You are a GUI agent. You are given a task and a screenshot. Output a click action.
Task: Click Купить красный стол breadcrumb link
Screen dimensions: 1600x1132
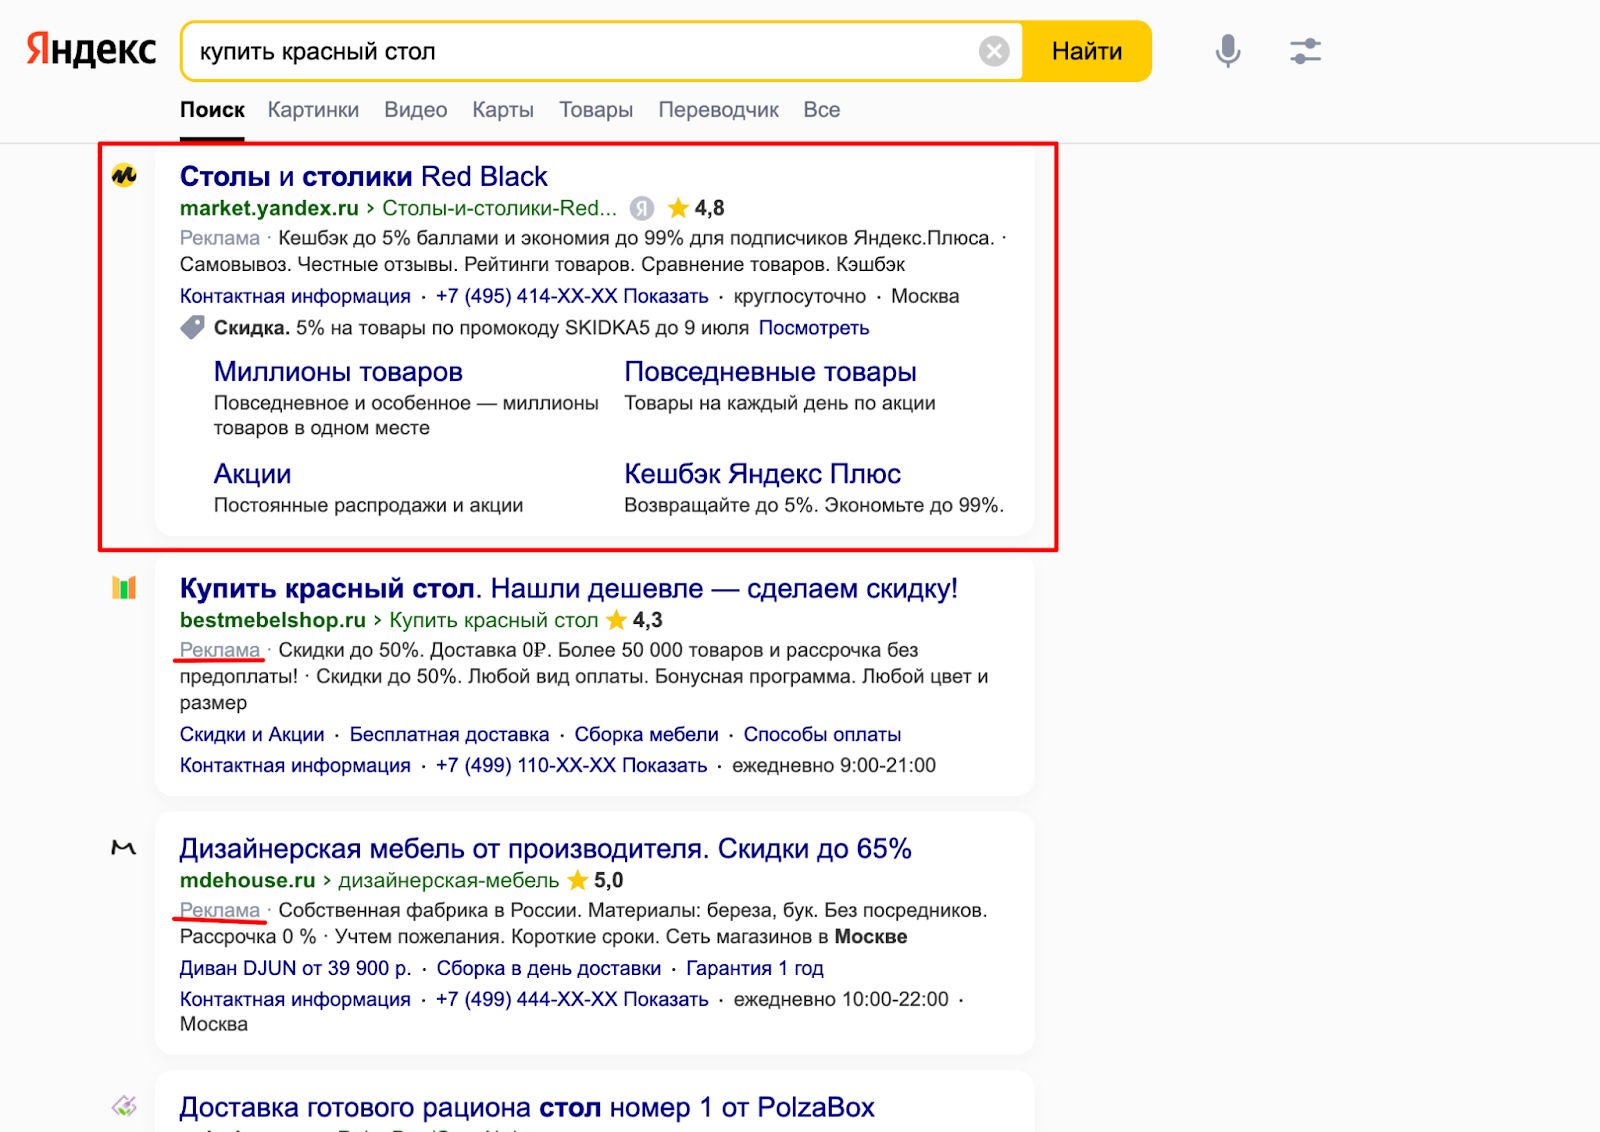coord(494,620)
